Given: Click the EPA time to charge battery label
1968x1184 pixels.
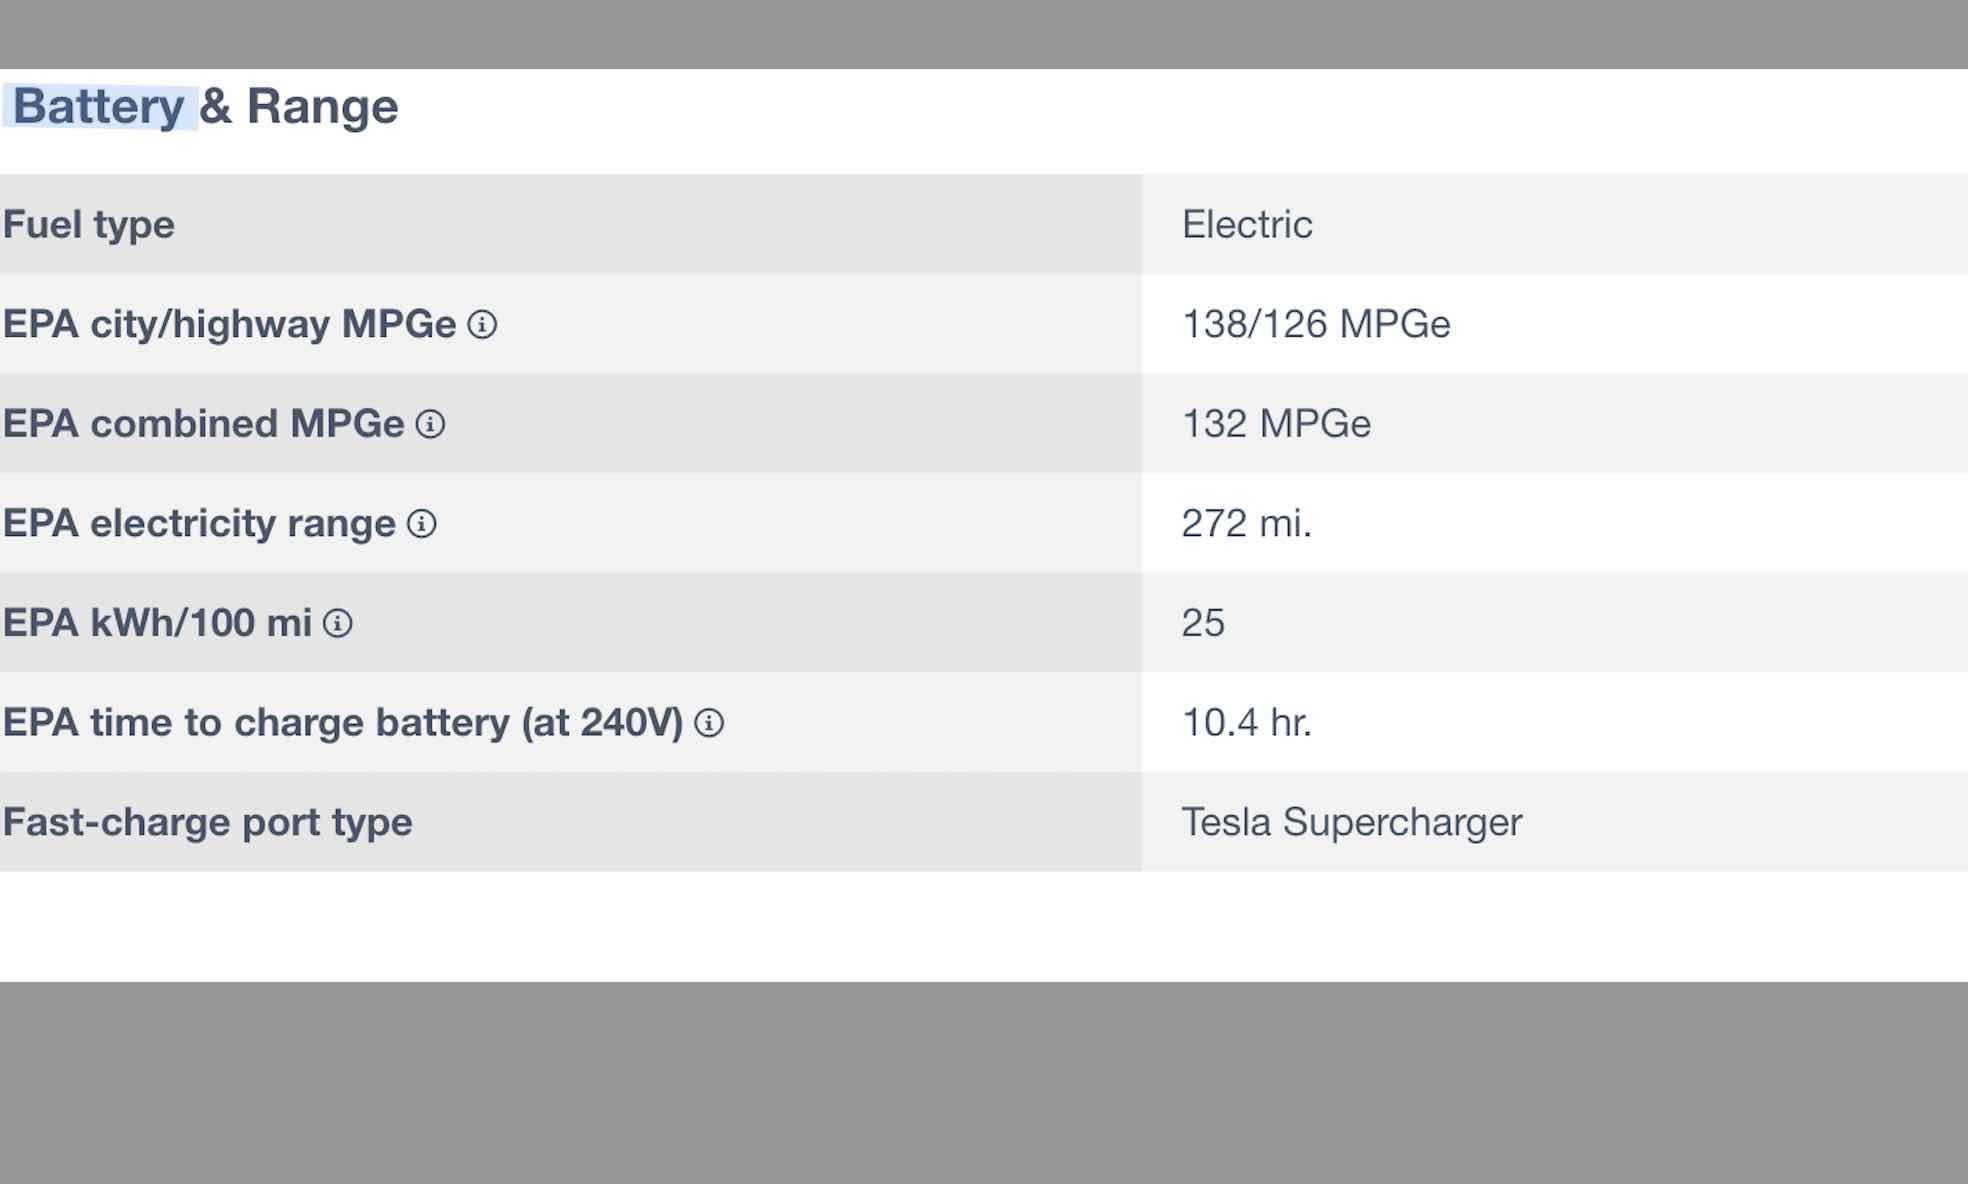Looking at the screenshot, I should (342, 723).
